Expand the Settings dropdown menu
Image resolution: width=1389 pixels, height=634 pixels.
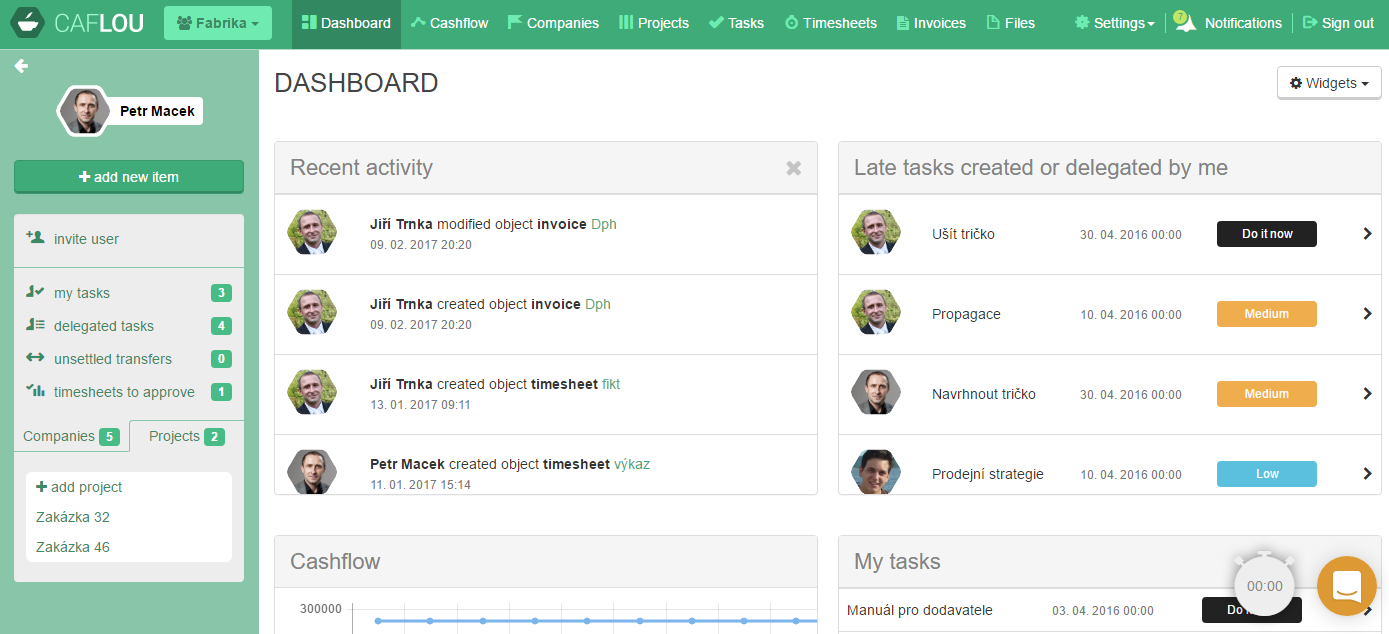click(1114, 23)
